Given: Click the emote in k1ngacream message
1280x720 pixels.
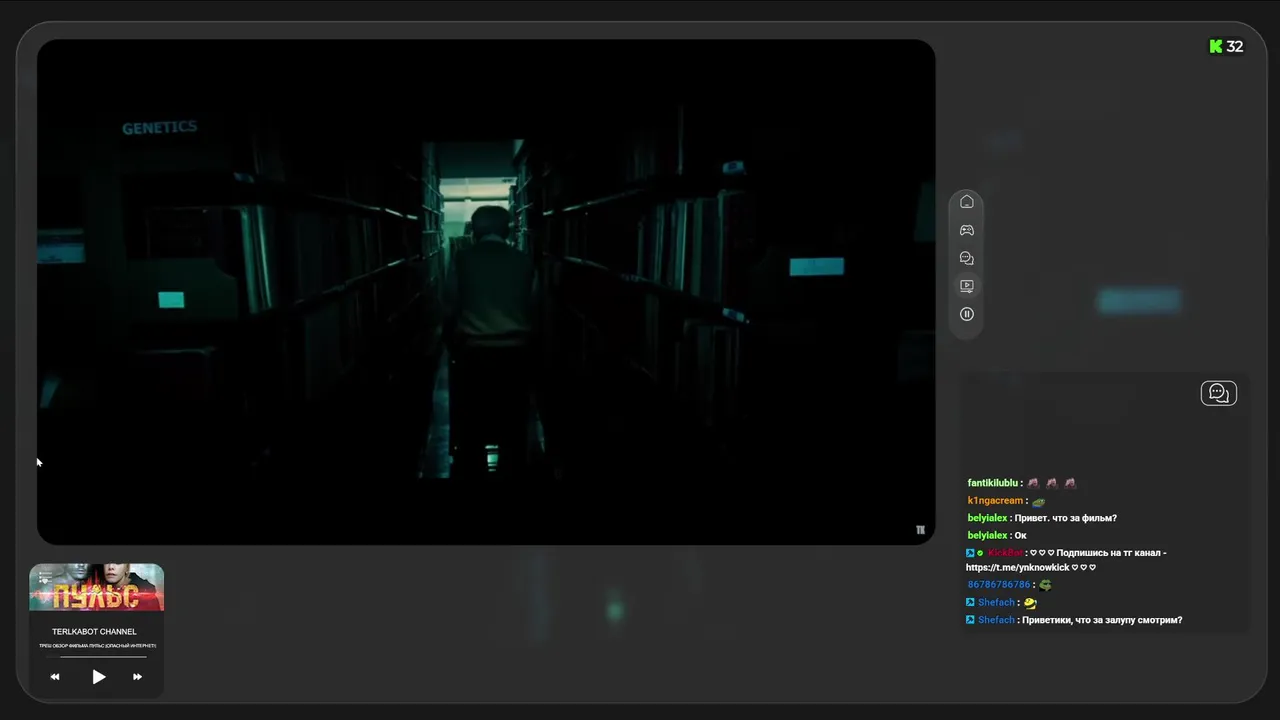Looking at the screenshot, I should click(x=1038, y=501).
